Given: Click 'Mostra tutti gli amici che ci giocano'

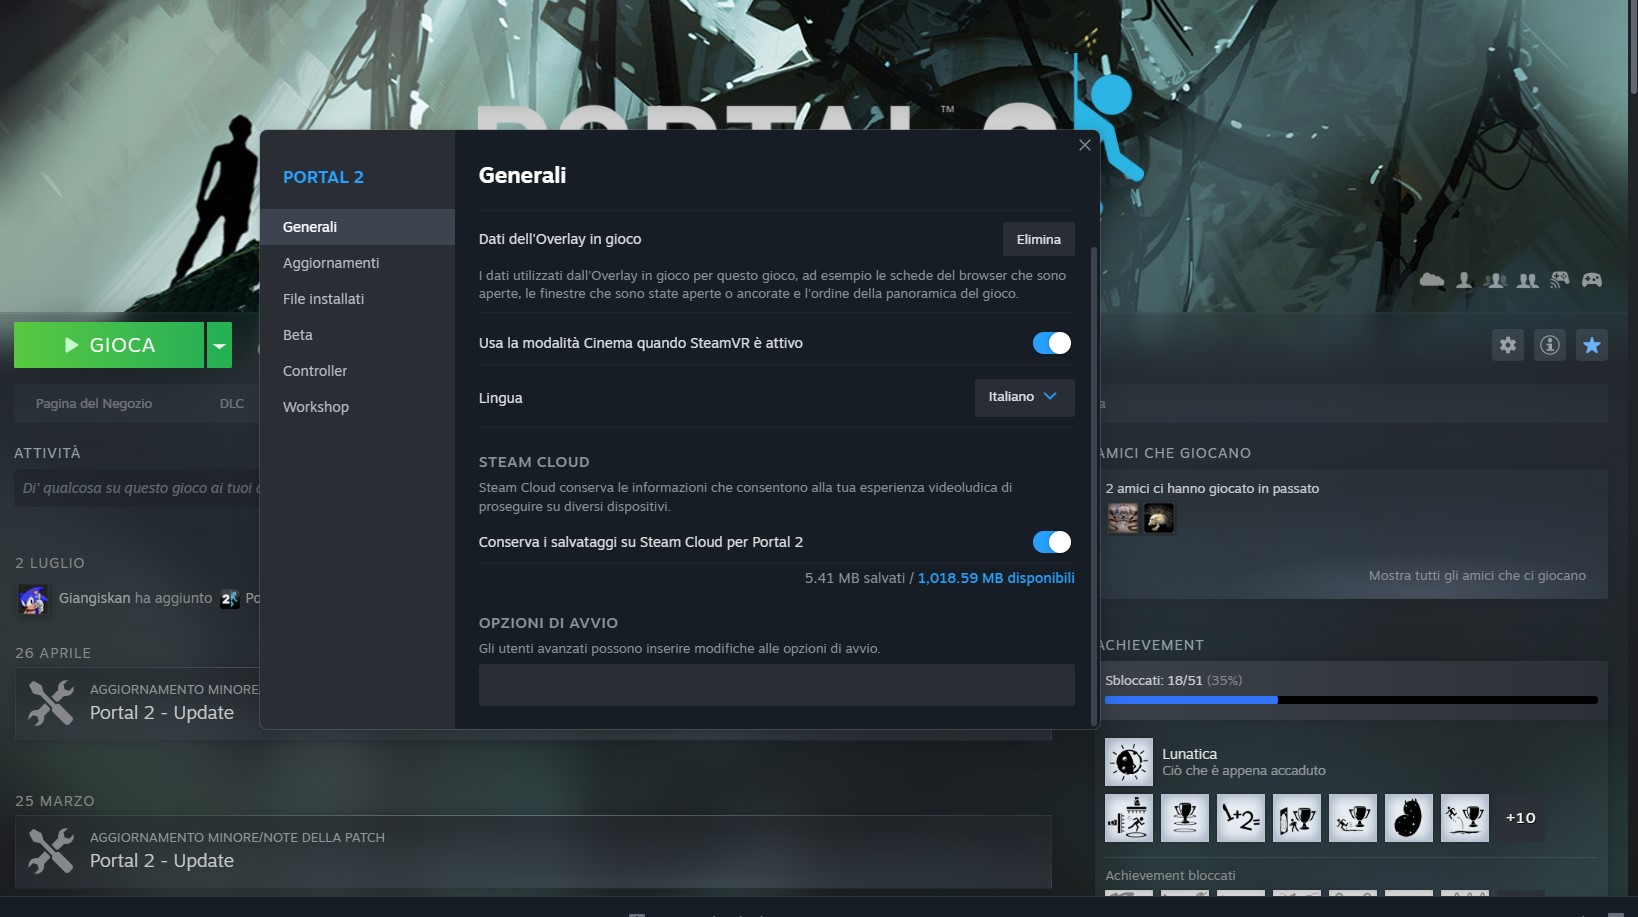Looking at the screenshot, I should click(x=1477, y=576).
